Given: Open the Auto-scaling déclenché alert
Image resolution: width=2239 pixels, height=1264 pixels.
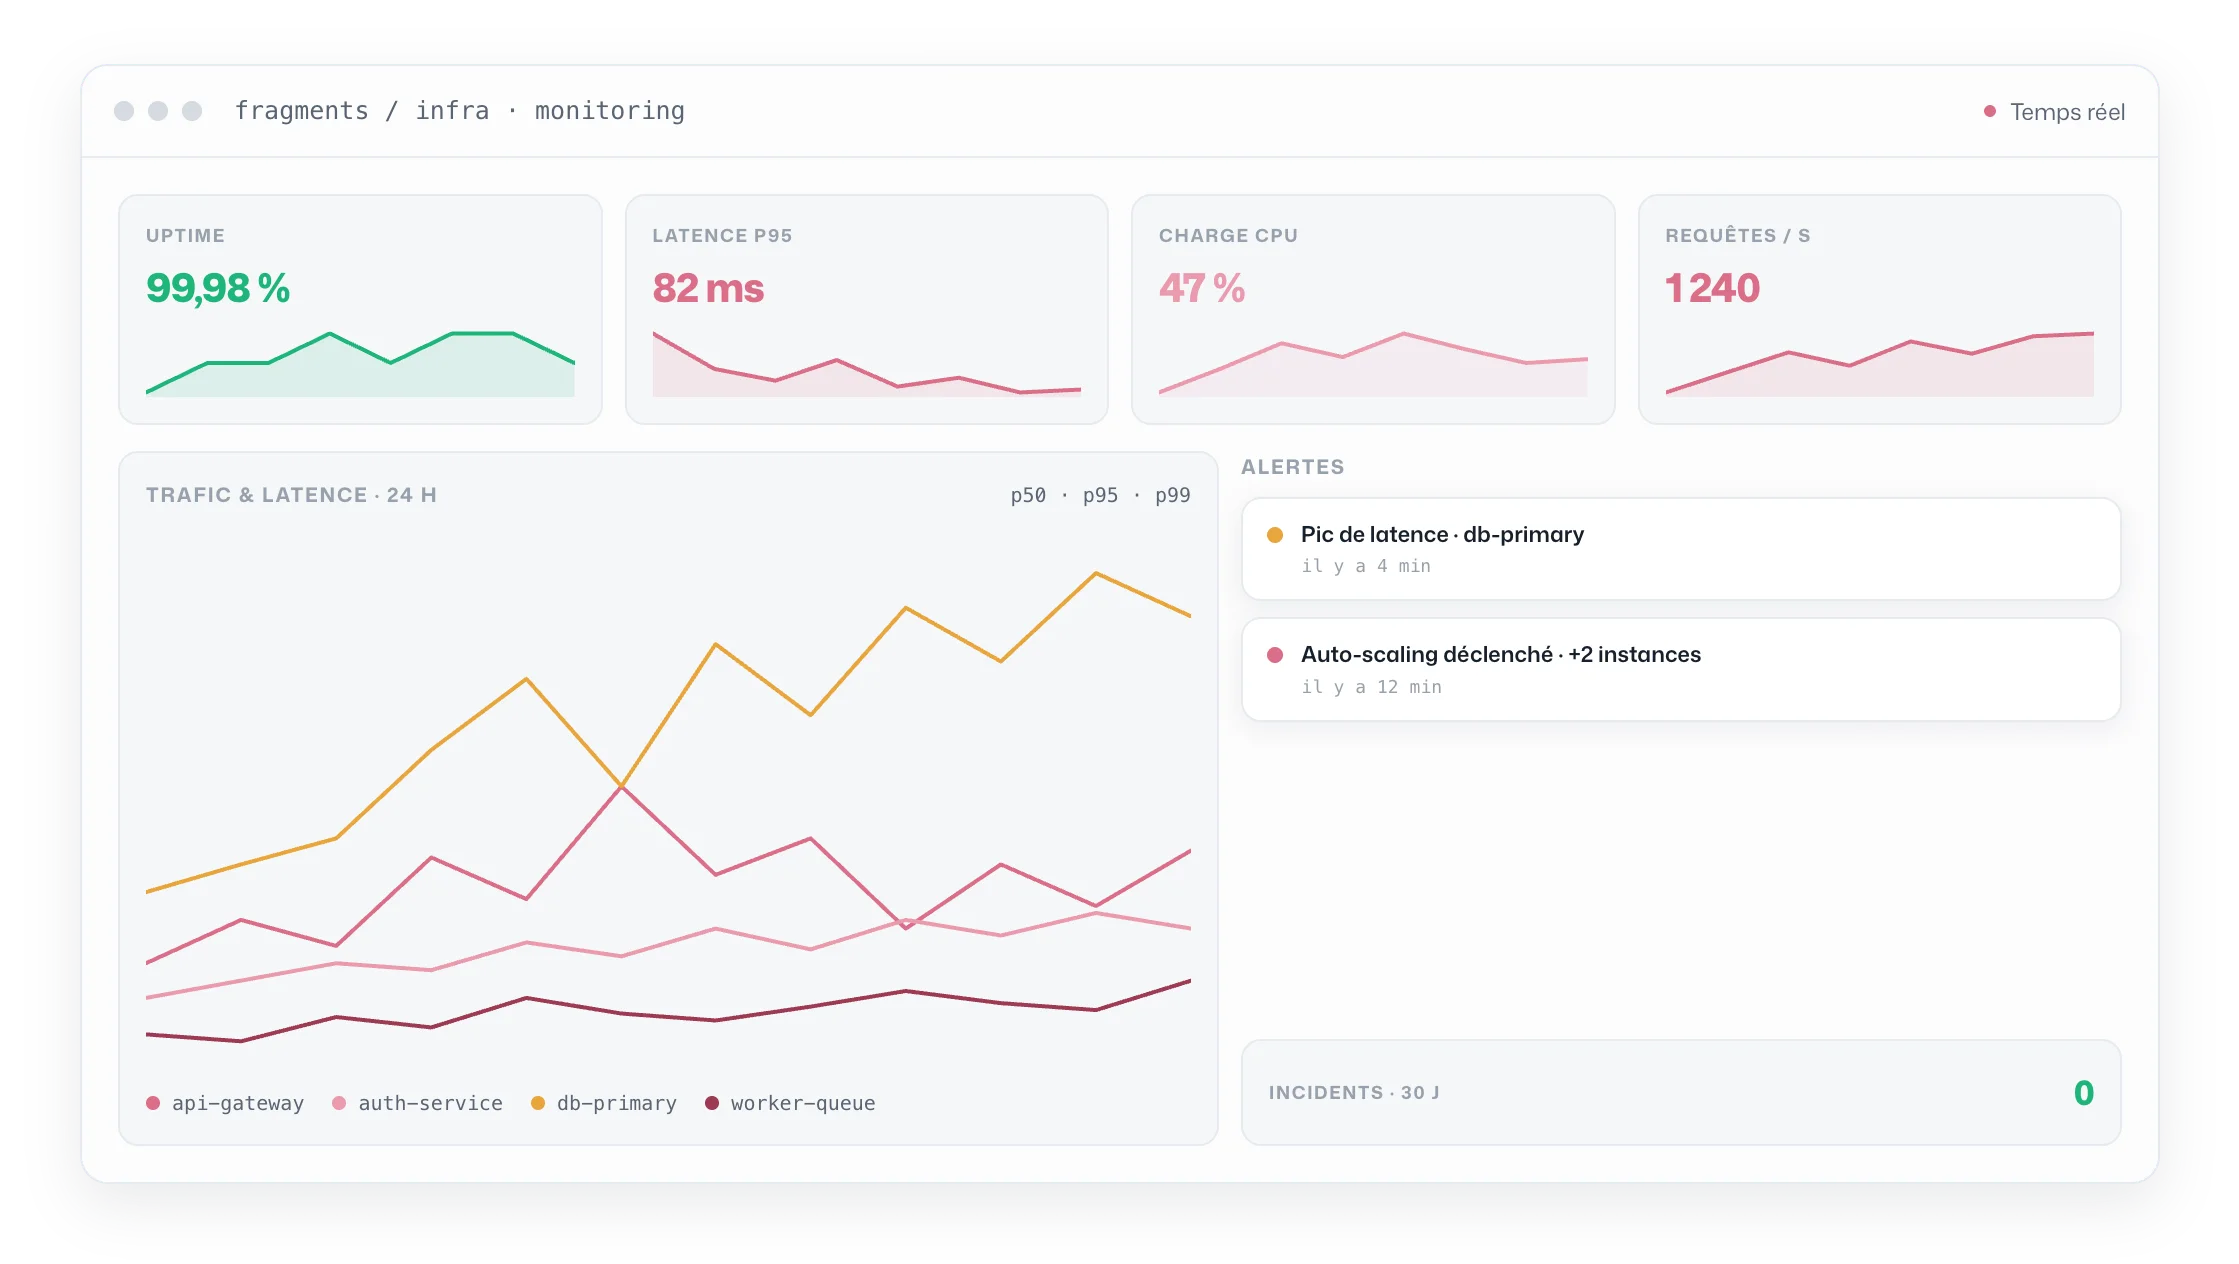Looking at the screenshot, I should [1680, 669].
